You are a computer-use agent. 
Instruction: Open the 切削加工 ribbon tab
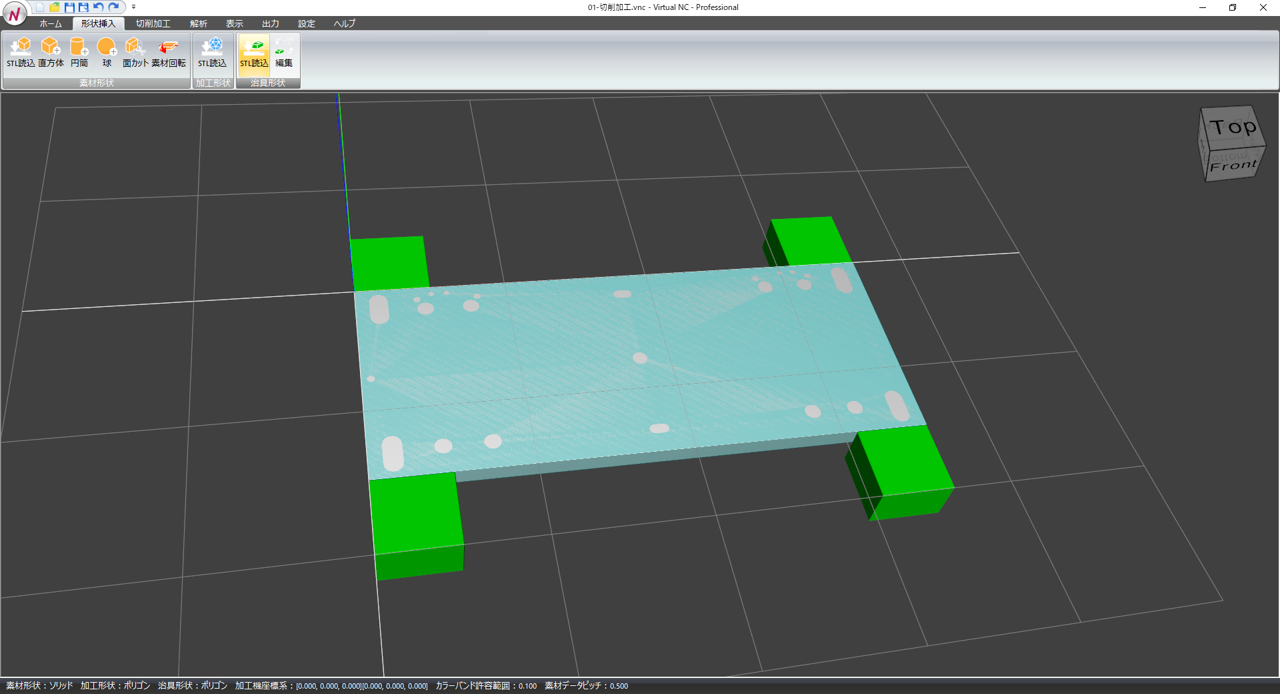coord(153,23)
